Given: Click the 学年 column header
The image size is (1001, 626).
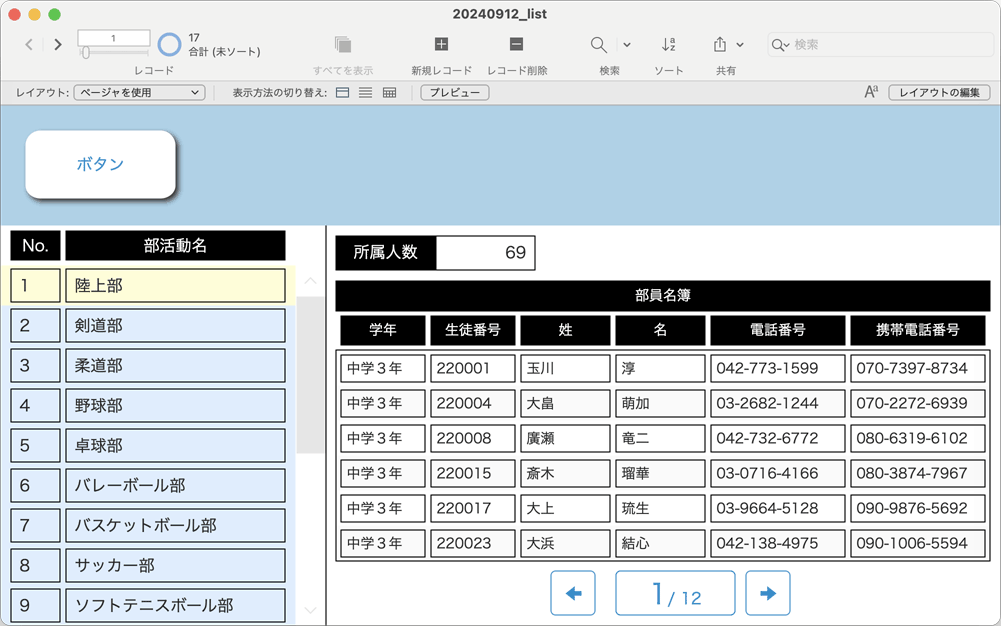Looking at the screenshot, I should 382,330.
